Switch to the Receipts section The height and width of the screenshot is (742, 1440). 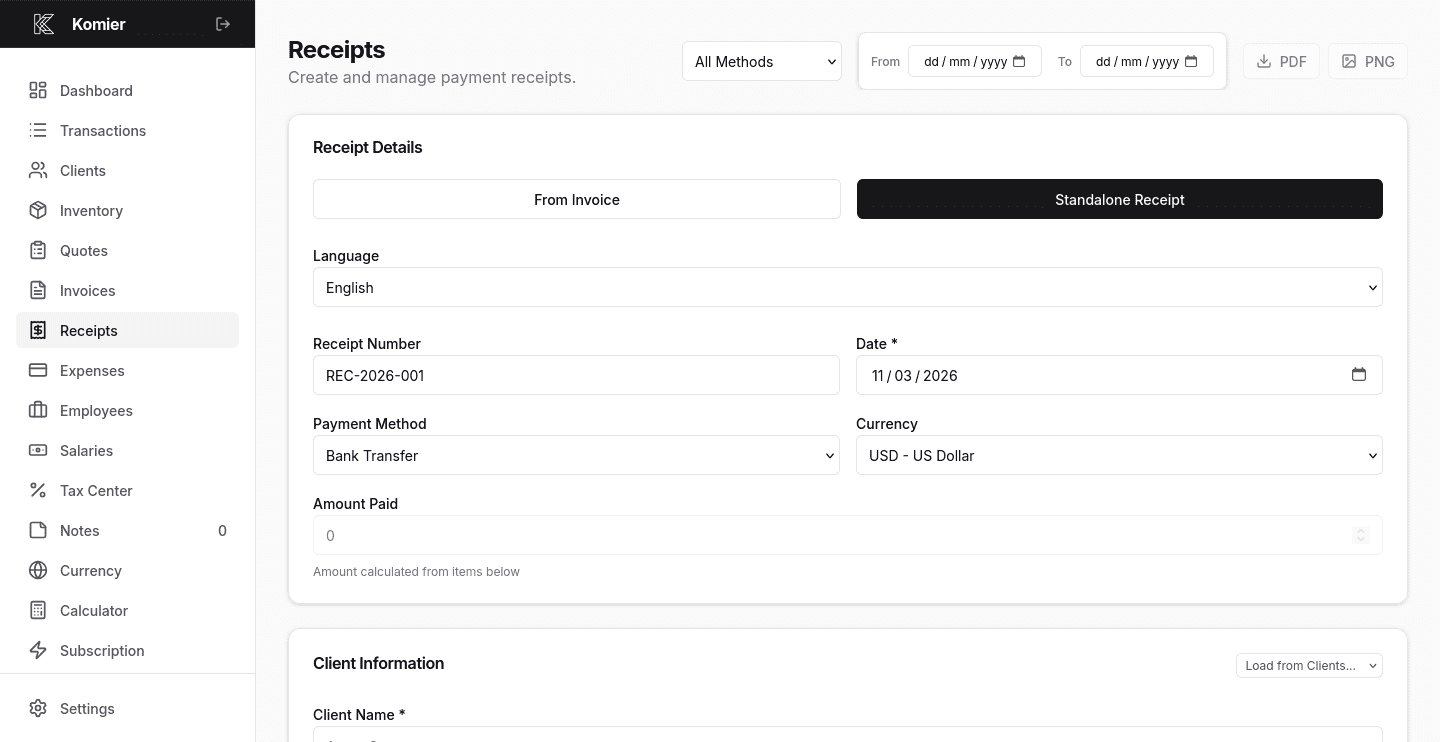click(x=88, y=330)
